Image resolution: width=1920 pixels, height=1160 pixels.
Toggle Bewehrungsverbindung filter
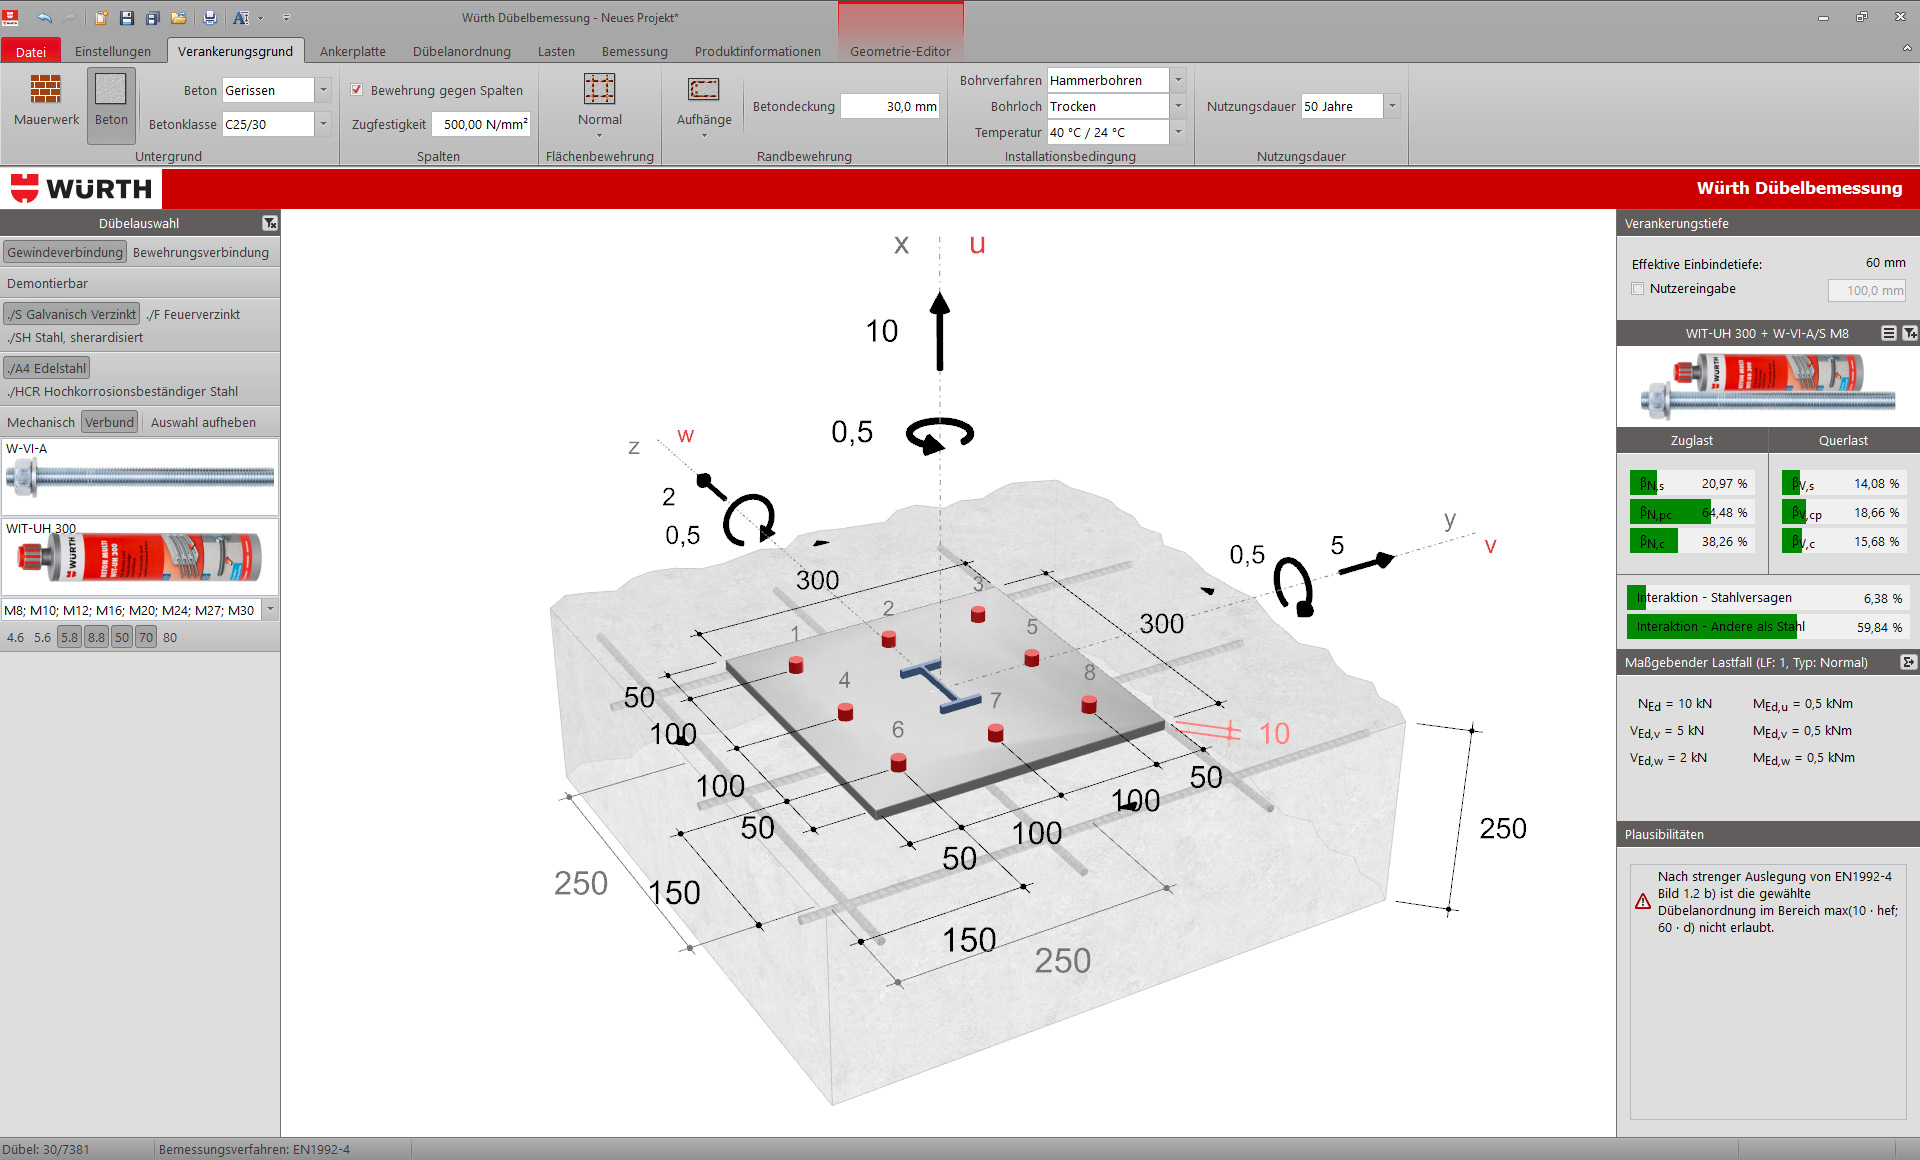click(201, 252)
